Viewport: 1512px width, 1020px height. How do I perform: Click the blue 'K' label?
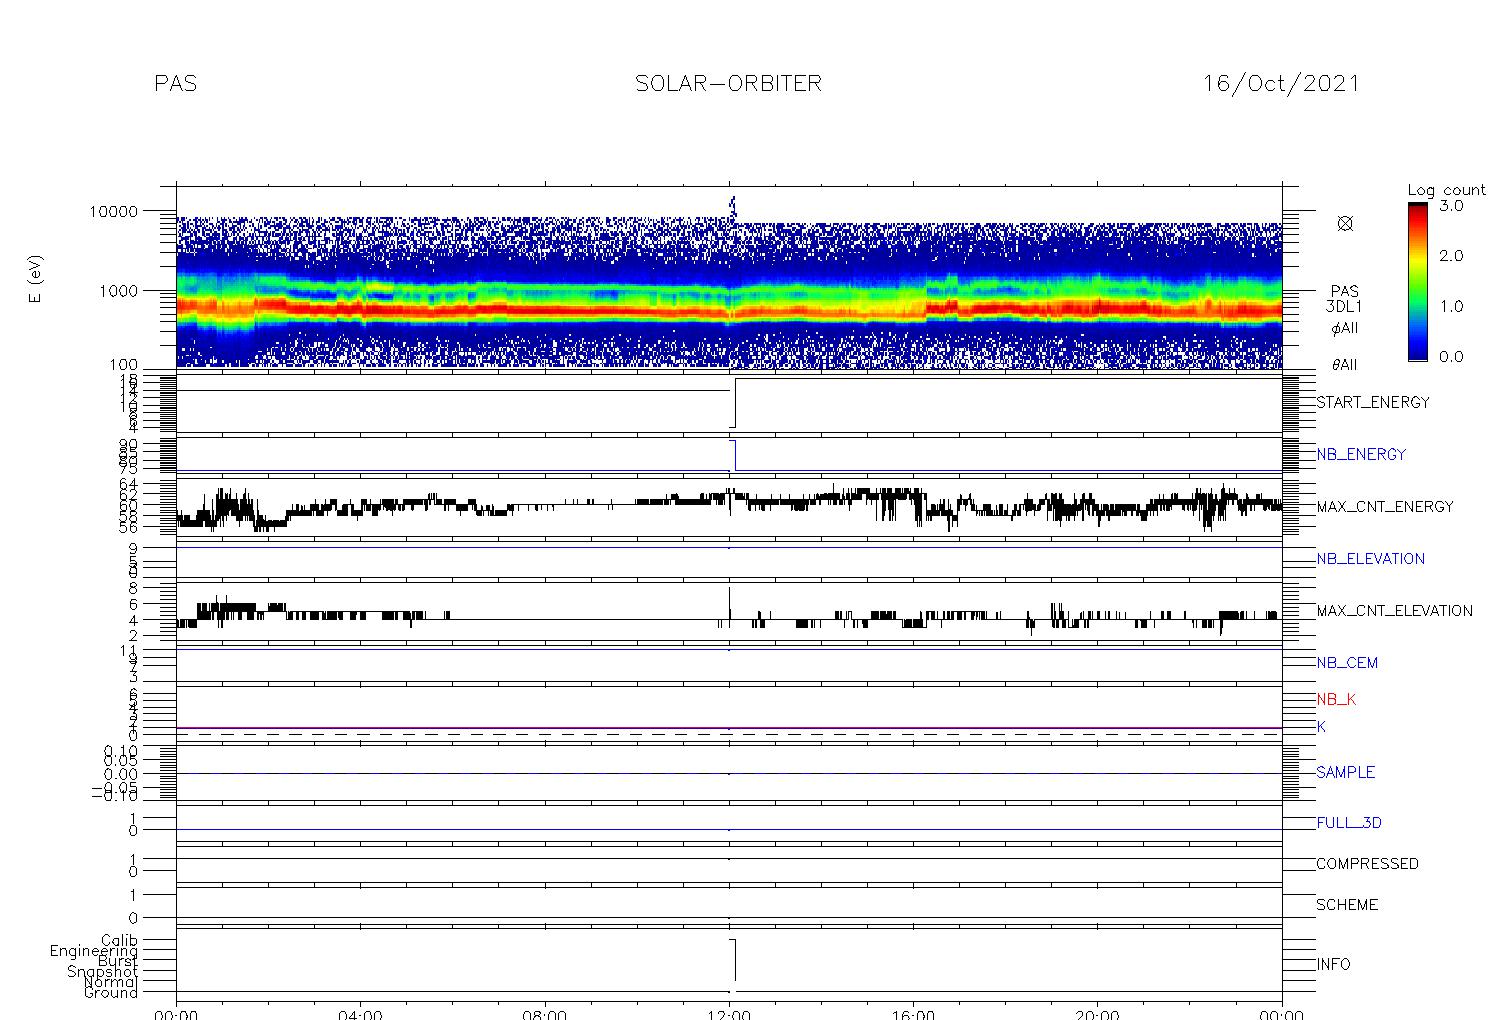[1321, 726]
